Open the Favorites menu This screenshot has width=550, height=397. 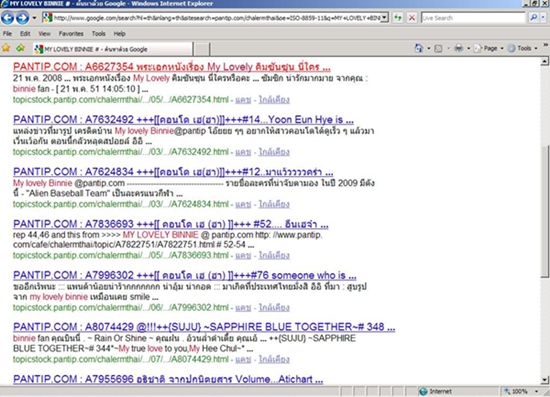(x=71, y=34)
